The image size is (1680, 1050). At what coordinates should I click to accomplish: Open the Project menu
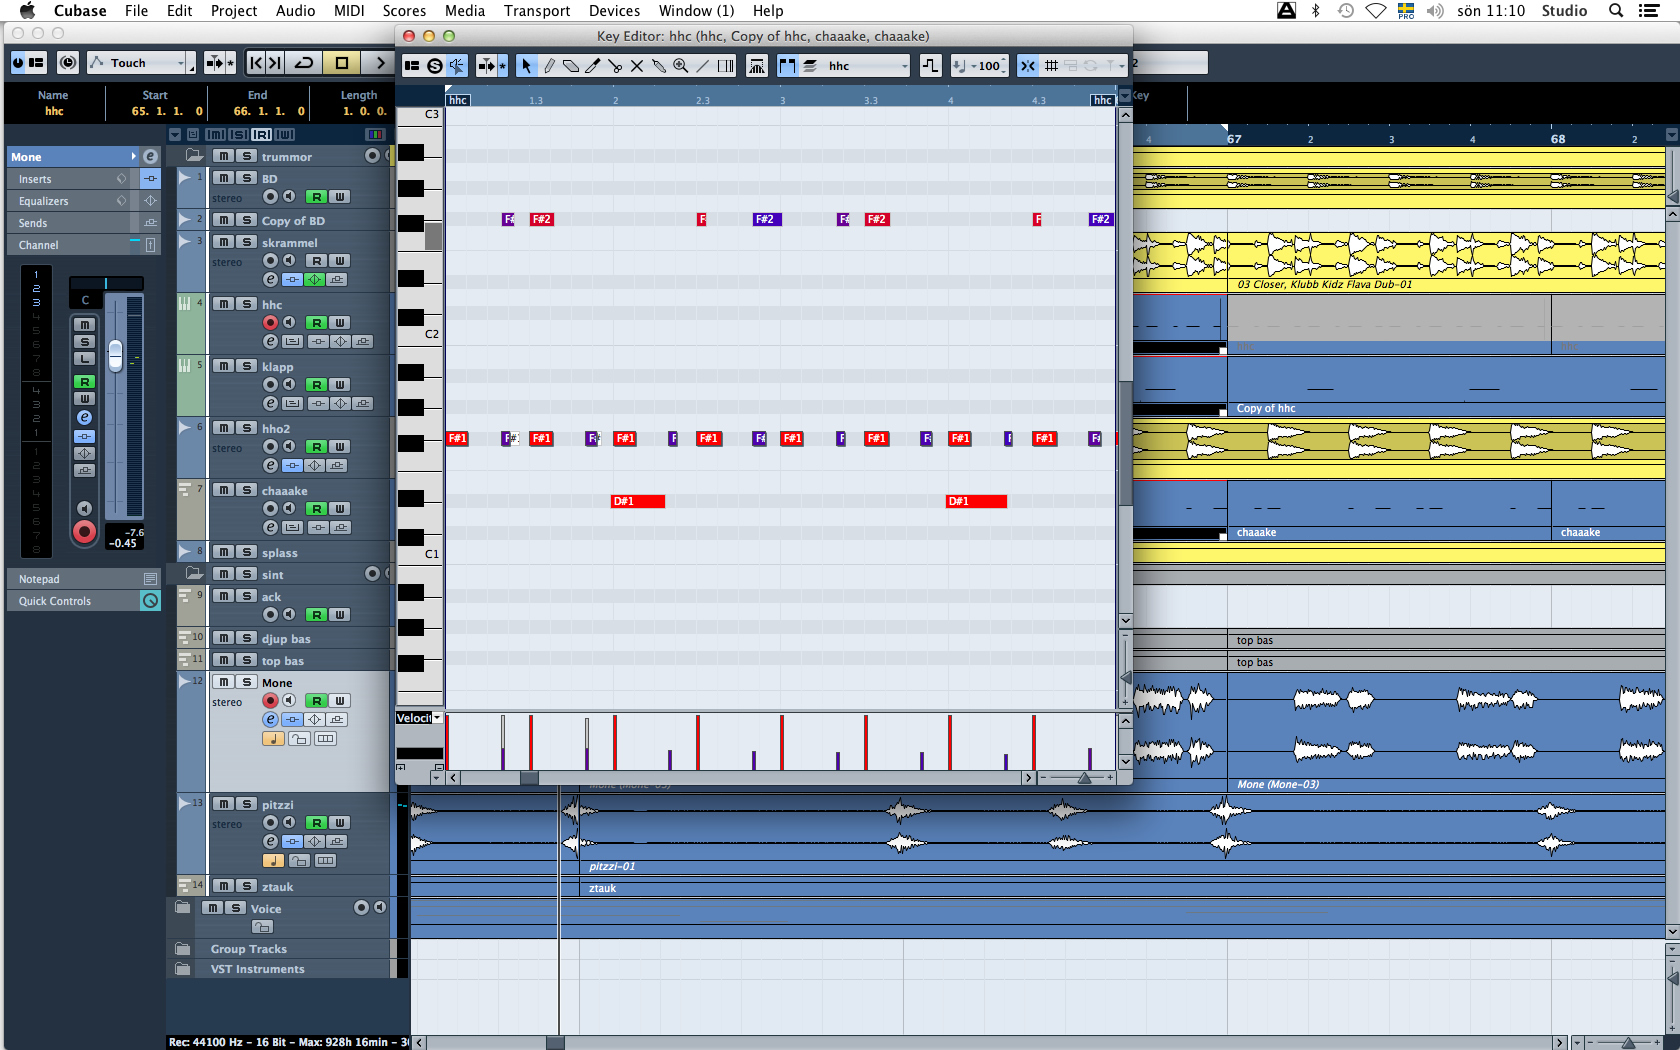(234, 11)
